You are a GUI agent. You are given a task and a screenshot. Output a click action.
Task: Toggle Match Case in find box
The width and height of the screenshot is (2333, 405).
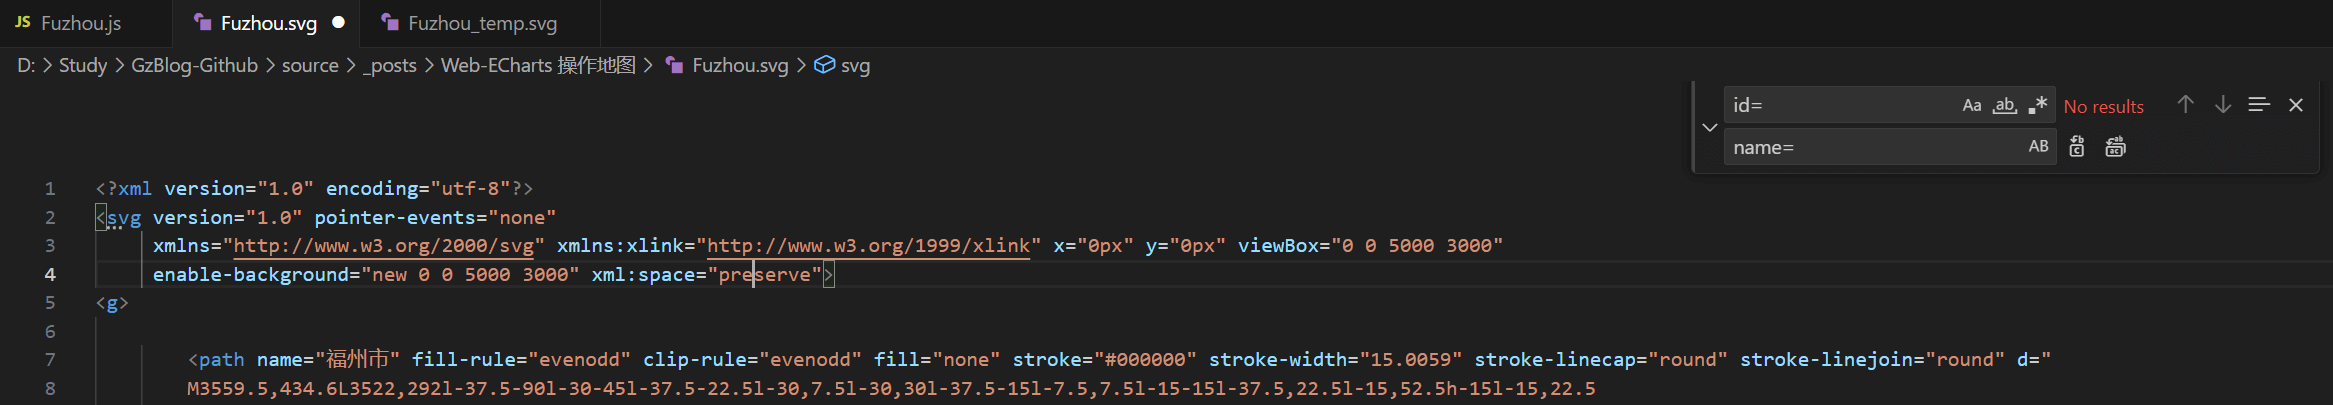[1971, 105]
